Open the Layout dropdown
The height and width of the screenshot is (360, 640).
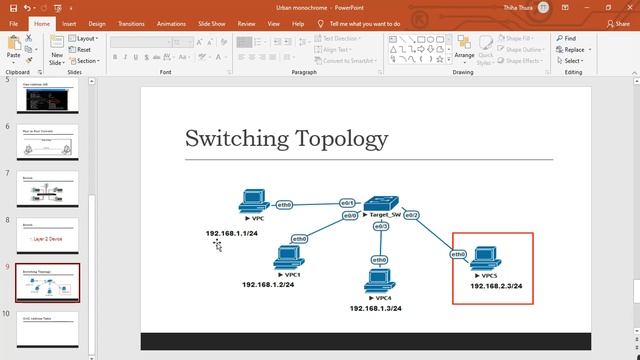pyautogui.click(x=84, y=38)
